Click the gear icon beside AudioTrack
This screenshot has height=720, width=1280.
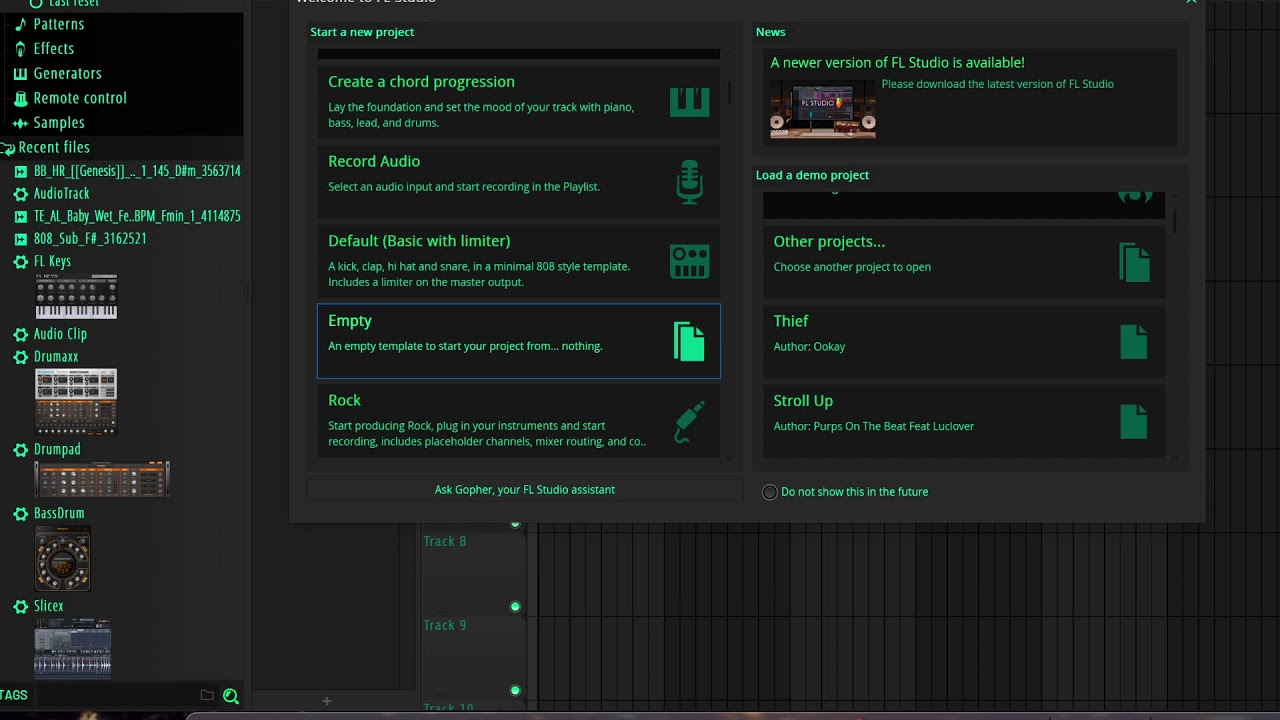20,194
